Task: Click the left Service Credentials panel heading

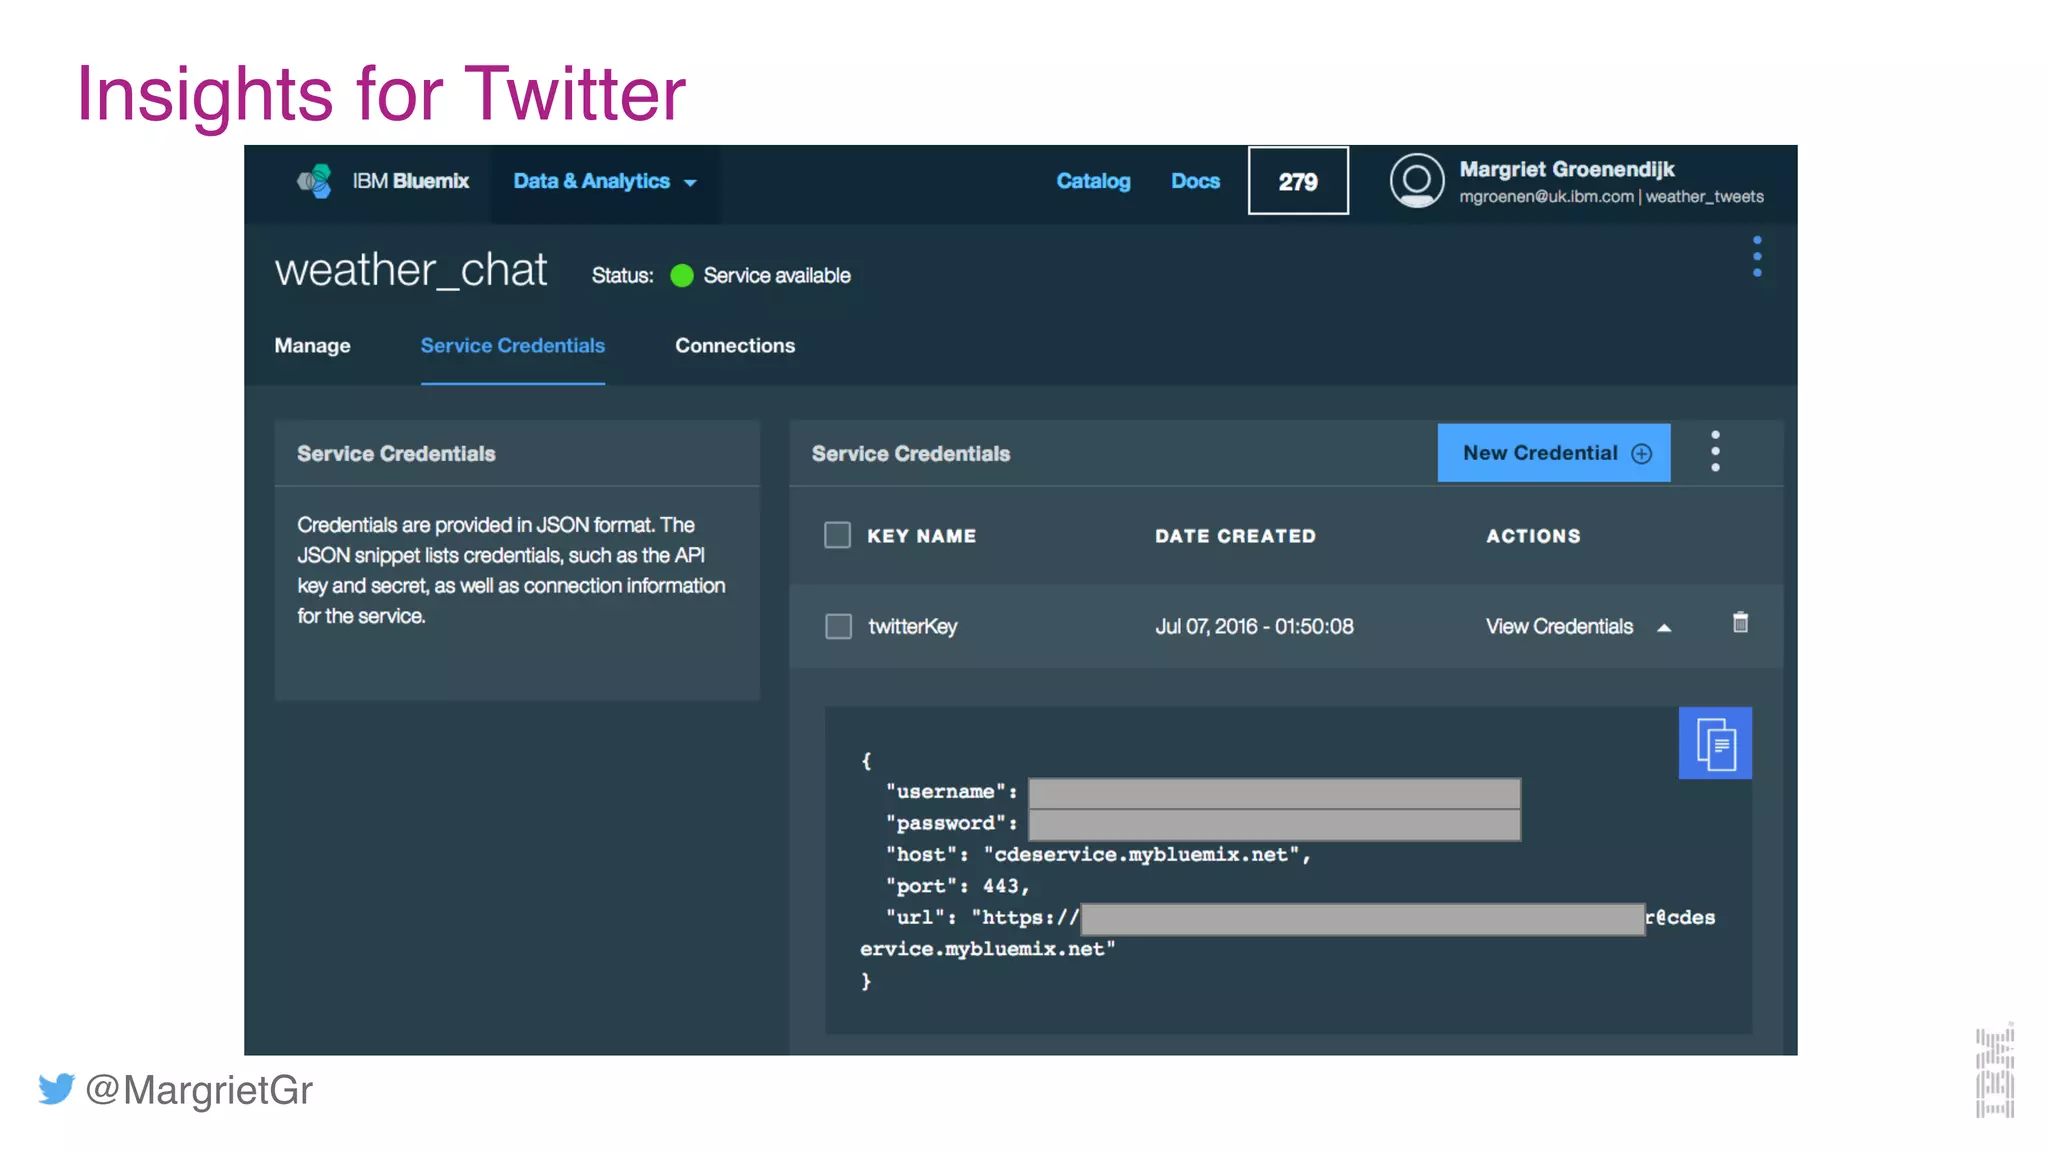Action: click(396, 454)
